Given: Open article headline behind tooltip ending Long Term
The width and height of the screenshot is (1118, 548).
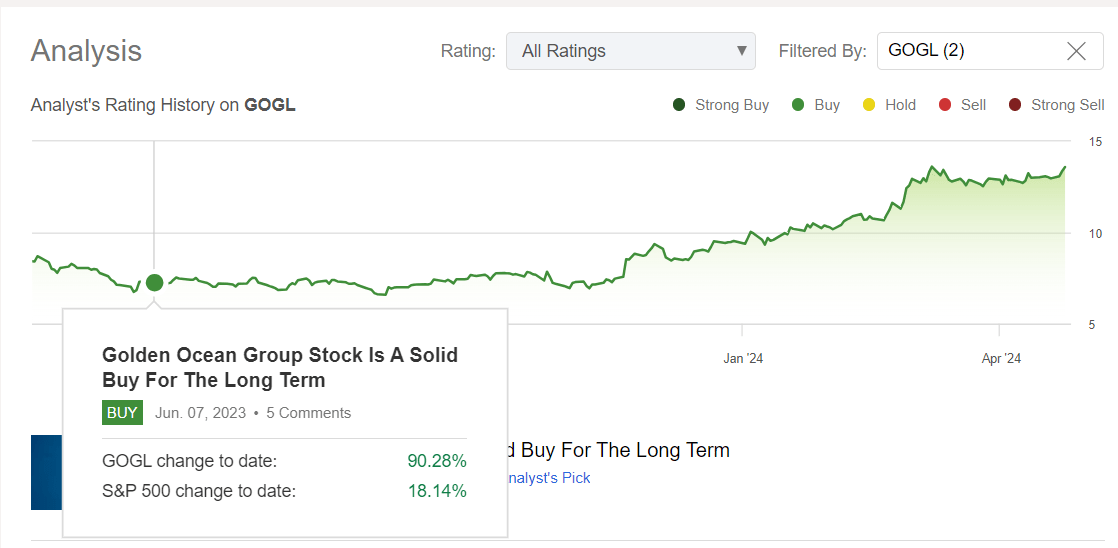Looking at the screenshot, I should tap(618, 450).
